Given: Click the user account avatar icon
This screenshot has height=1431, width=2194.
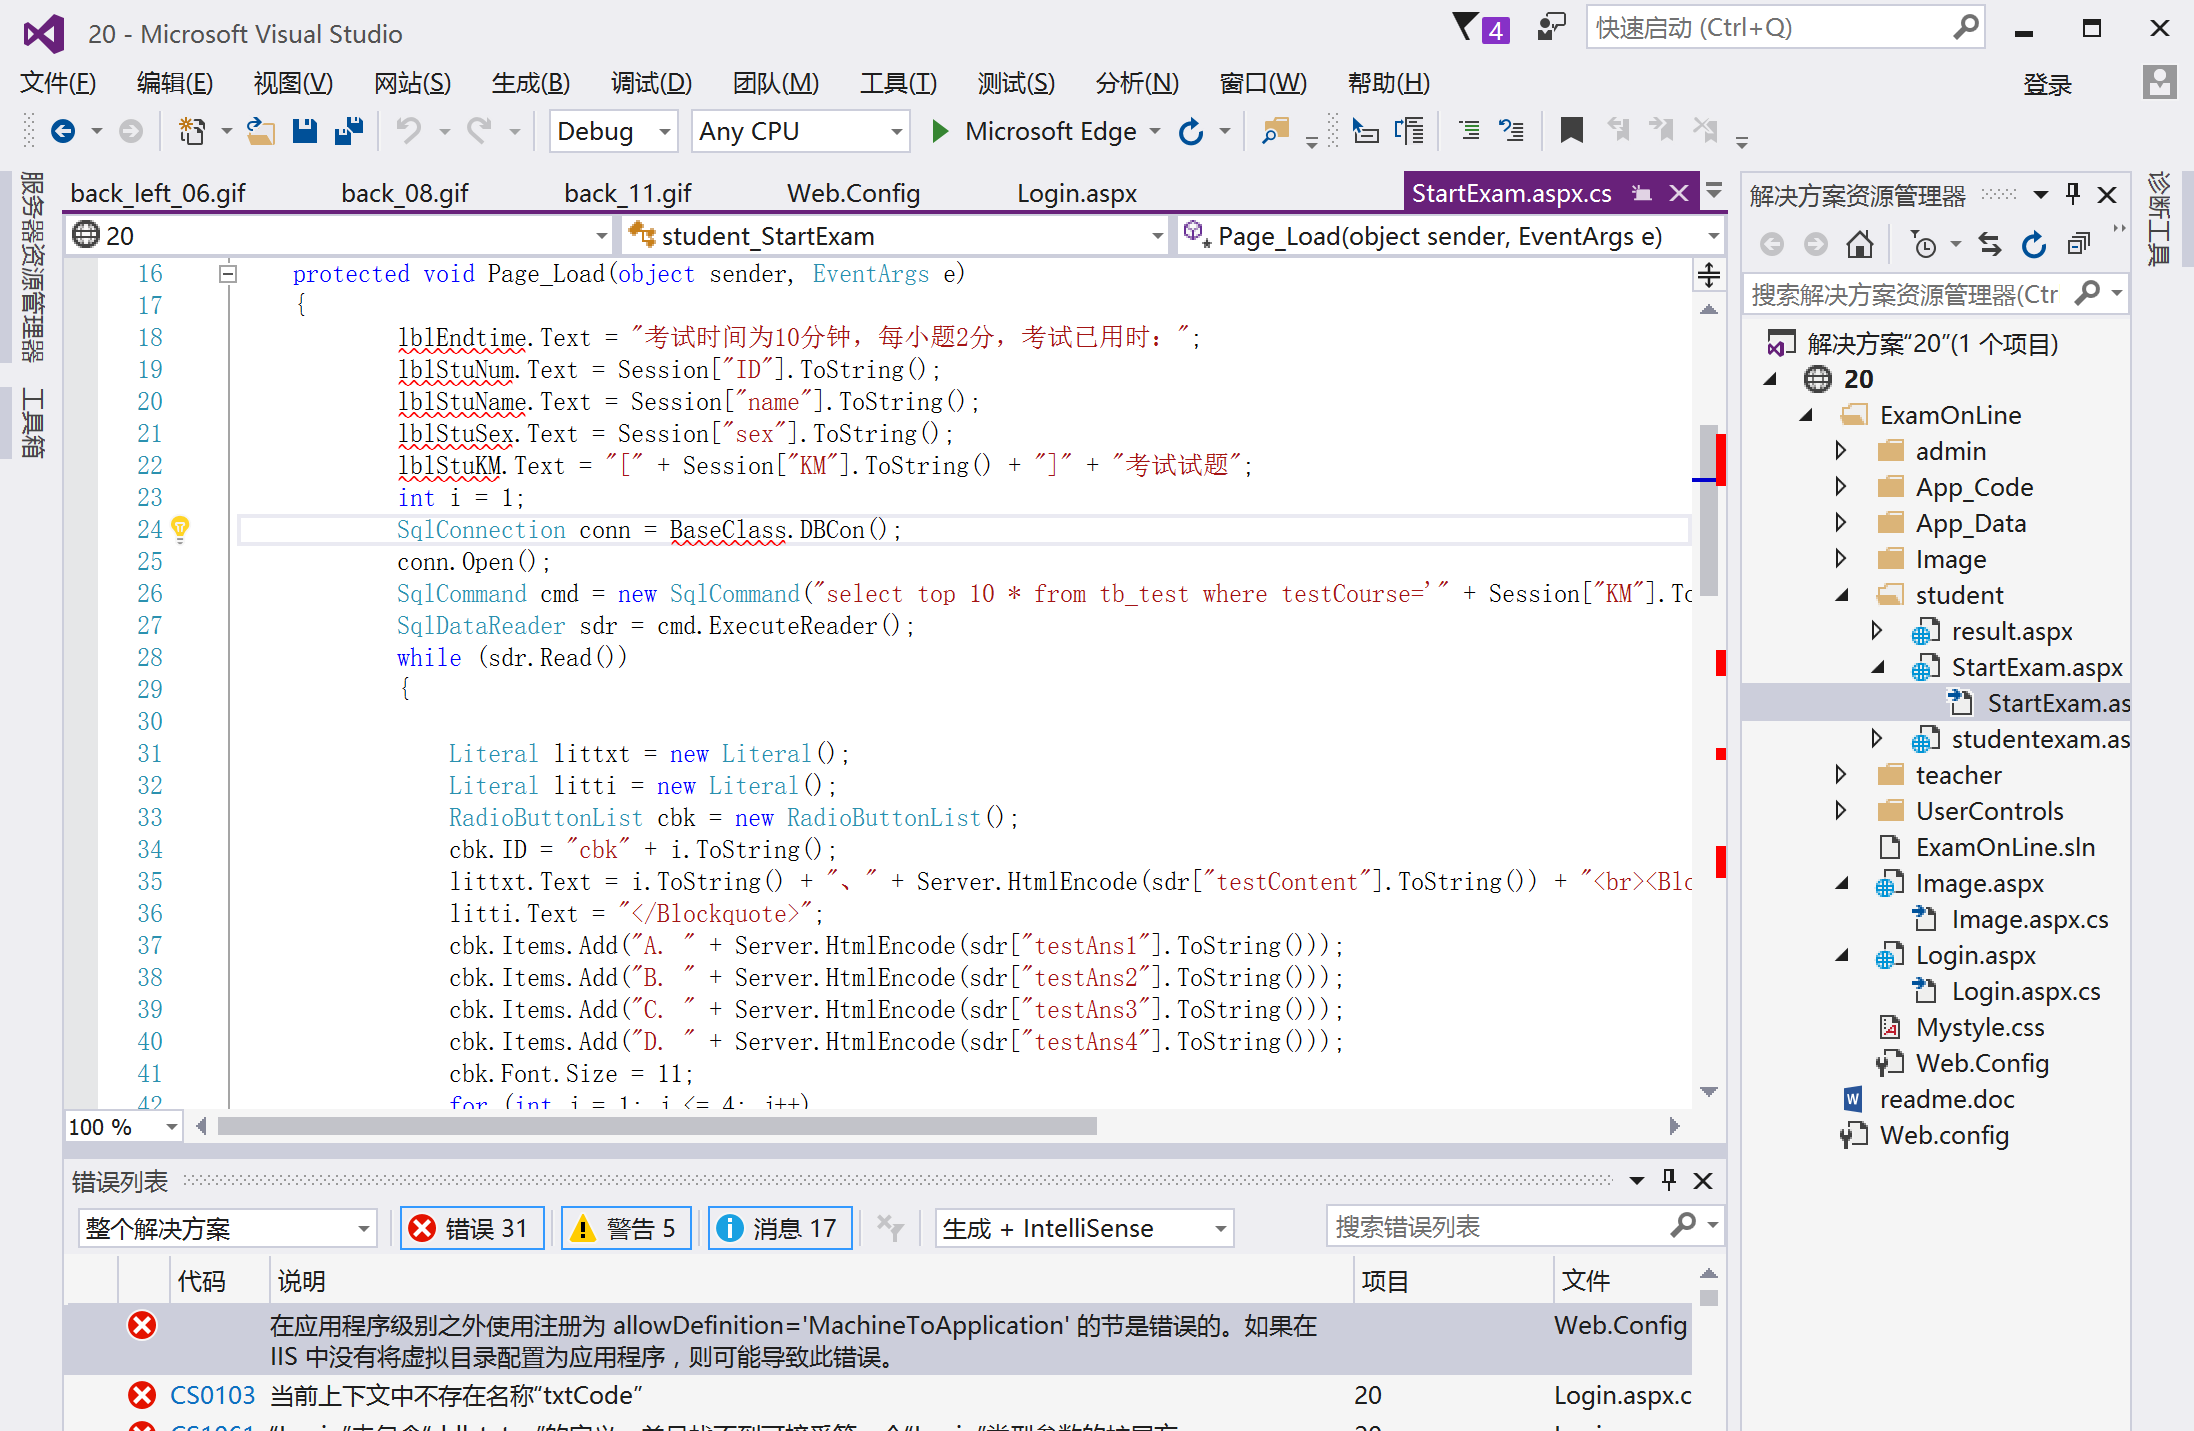Looking at the screenshot, I should pos(2159,83).
